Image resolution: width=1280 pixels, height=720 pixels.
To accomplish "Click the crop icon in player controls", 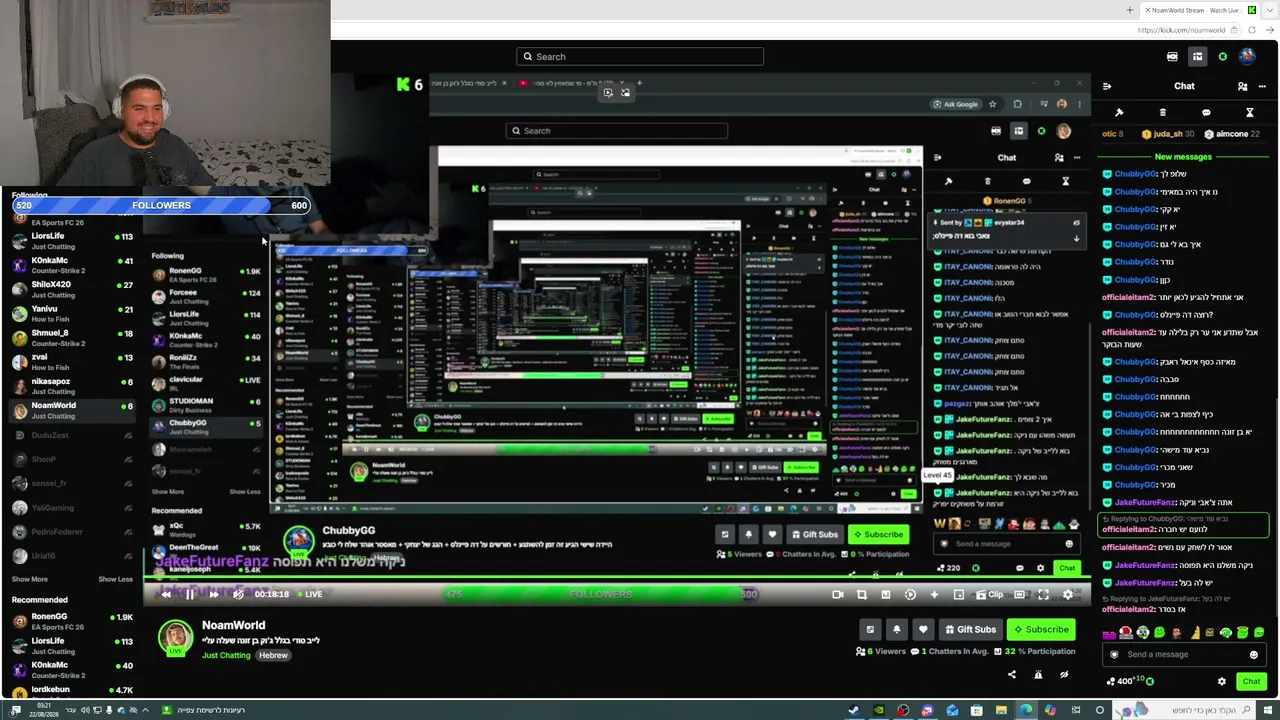I will [862, 594].
